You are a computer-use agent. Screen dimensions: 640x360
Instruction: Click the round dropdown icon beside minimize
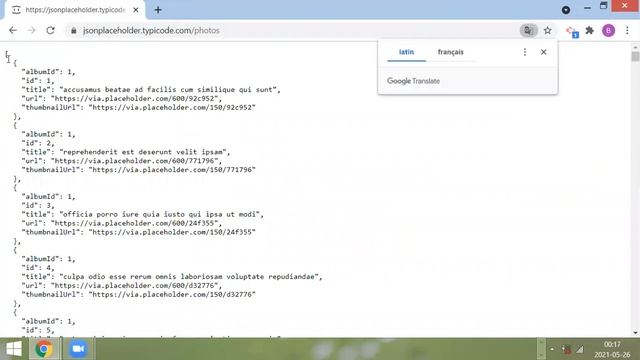click(x=566, y=10)
